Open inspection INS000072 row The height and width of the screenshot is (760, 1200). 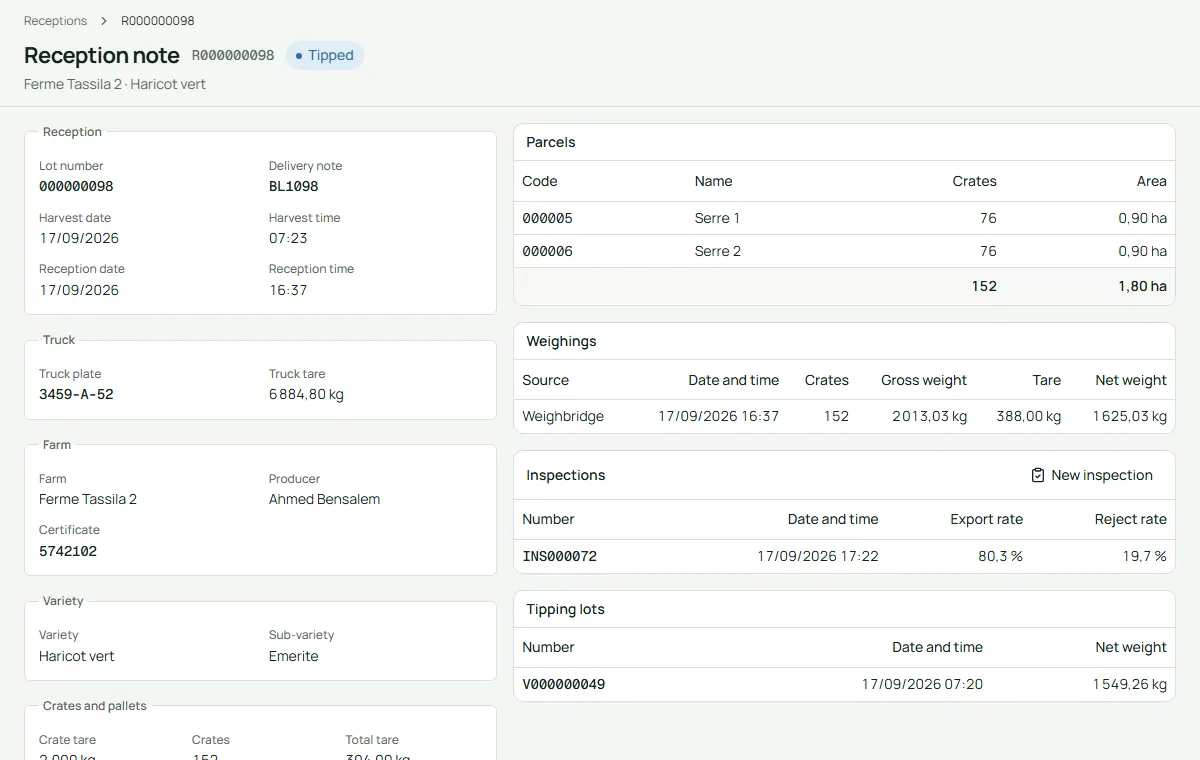844,556
